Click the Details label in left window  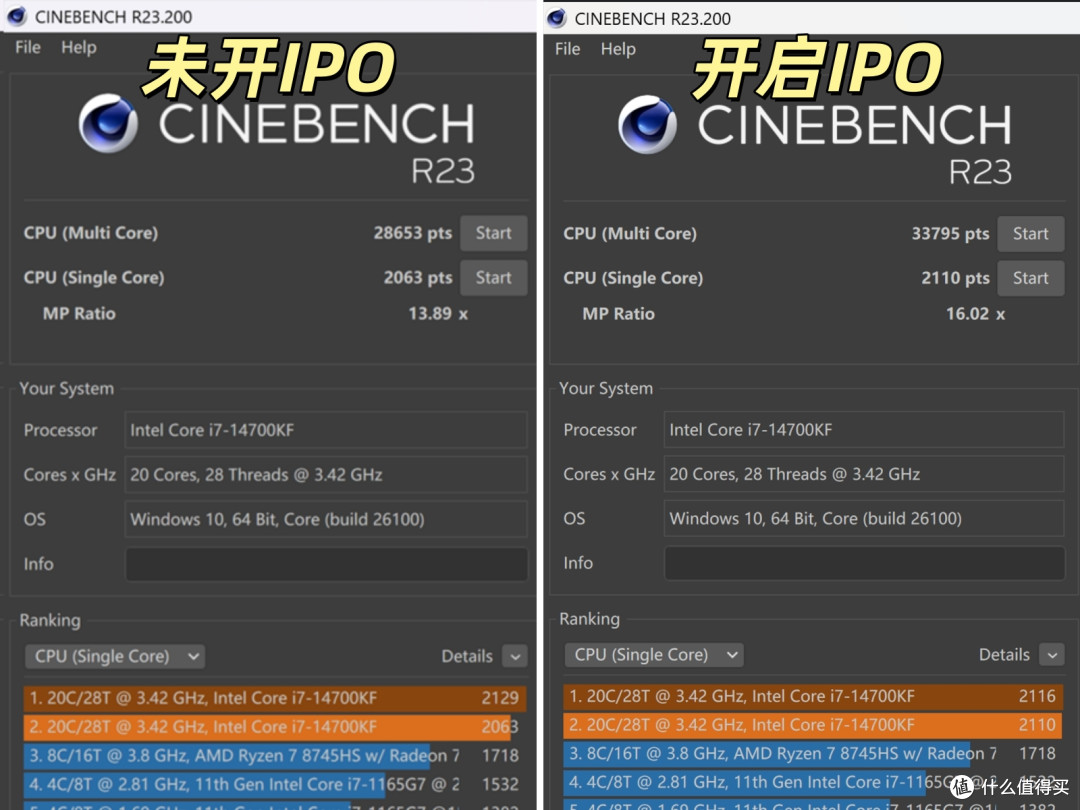coord(467,656)
